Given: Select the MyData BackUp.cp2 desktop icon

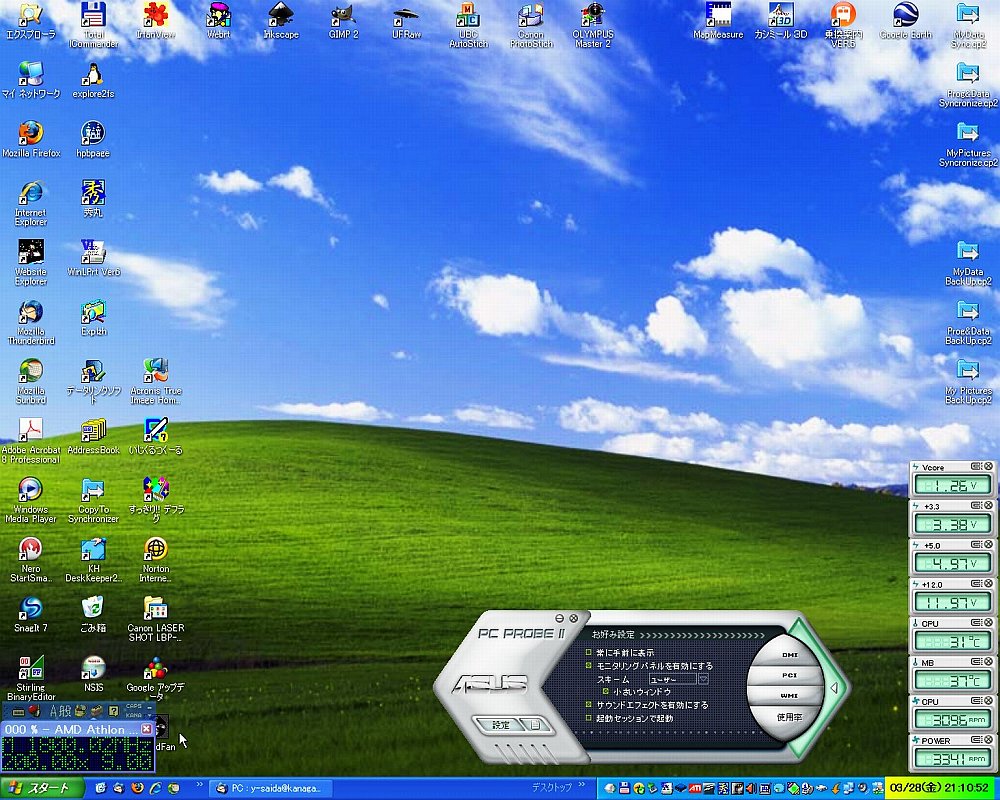Looking at the screenshot, I should tap(967, 262).
